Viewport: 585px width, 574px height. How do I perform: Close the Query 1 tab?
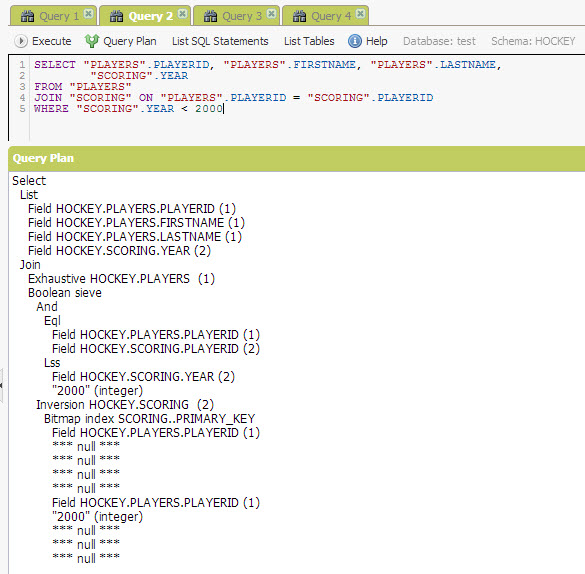pyautogui.click(x=88, y=14)
